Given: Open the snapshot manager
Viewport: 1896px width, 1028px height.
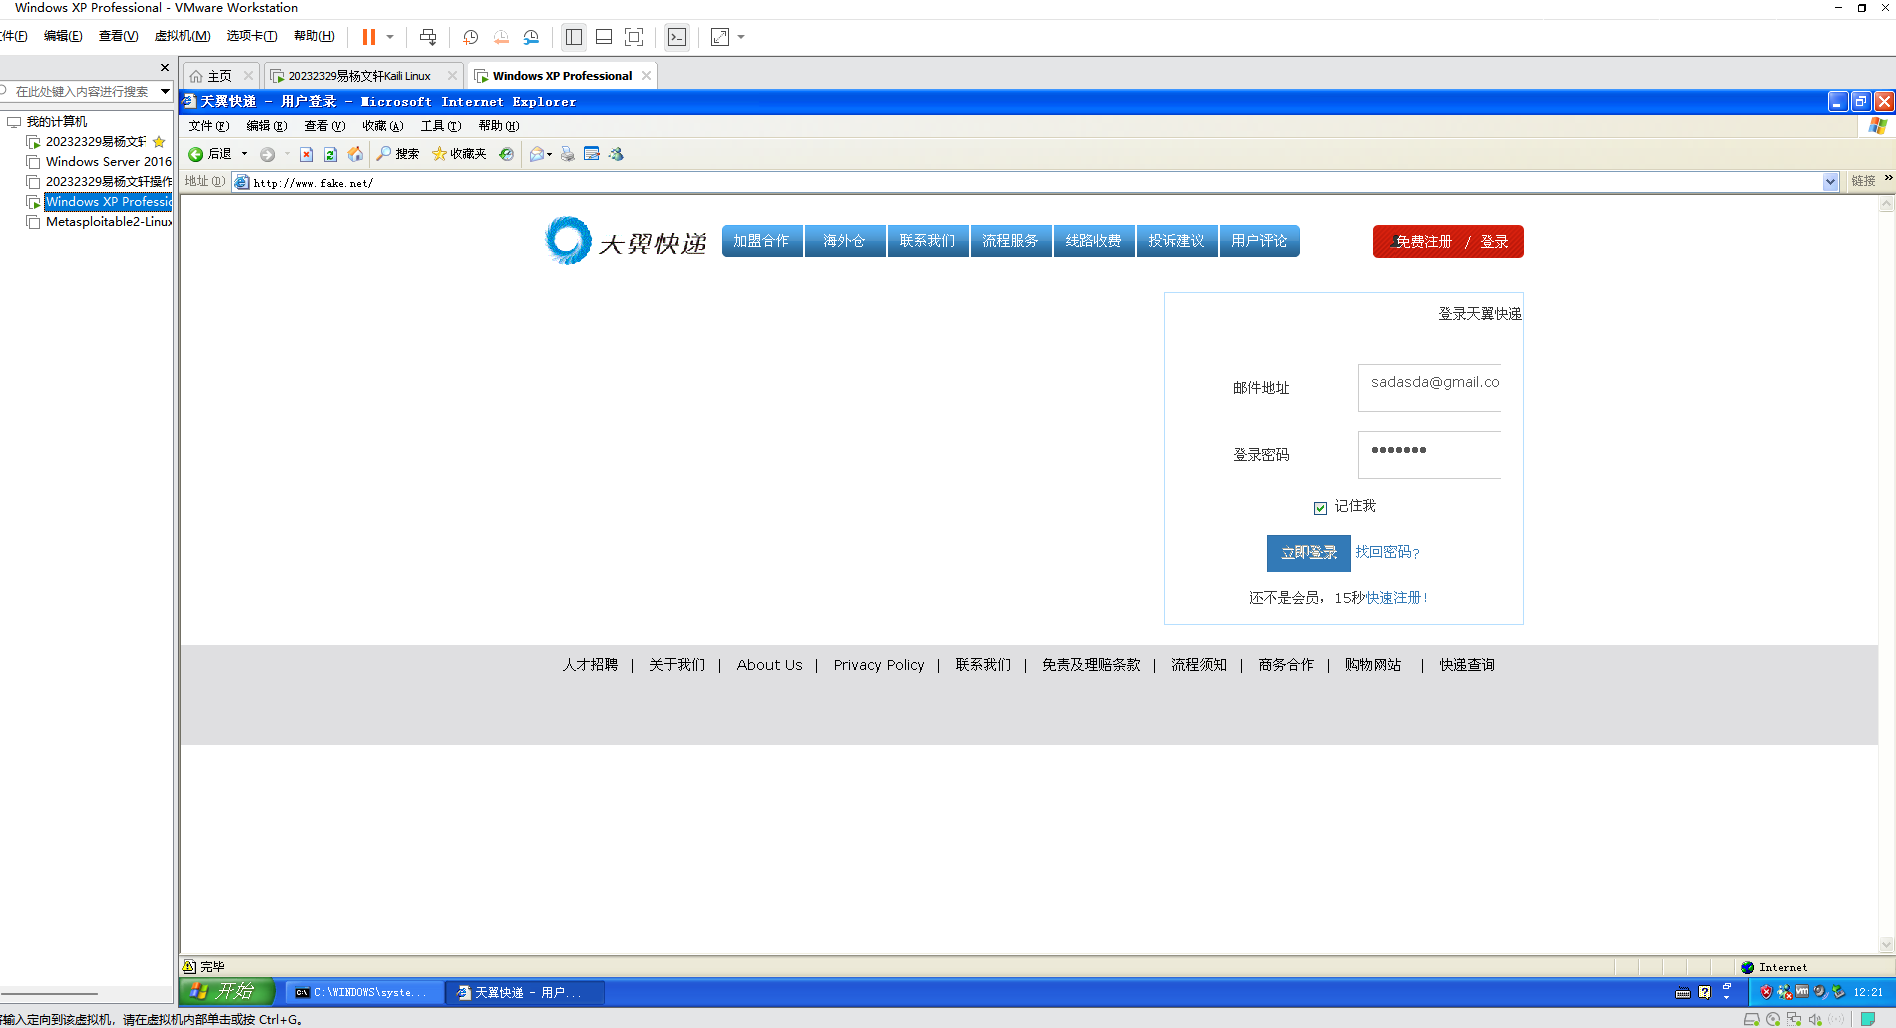Looking at the screenshot, I should (531, 37).
